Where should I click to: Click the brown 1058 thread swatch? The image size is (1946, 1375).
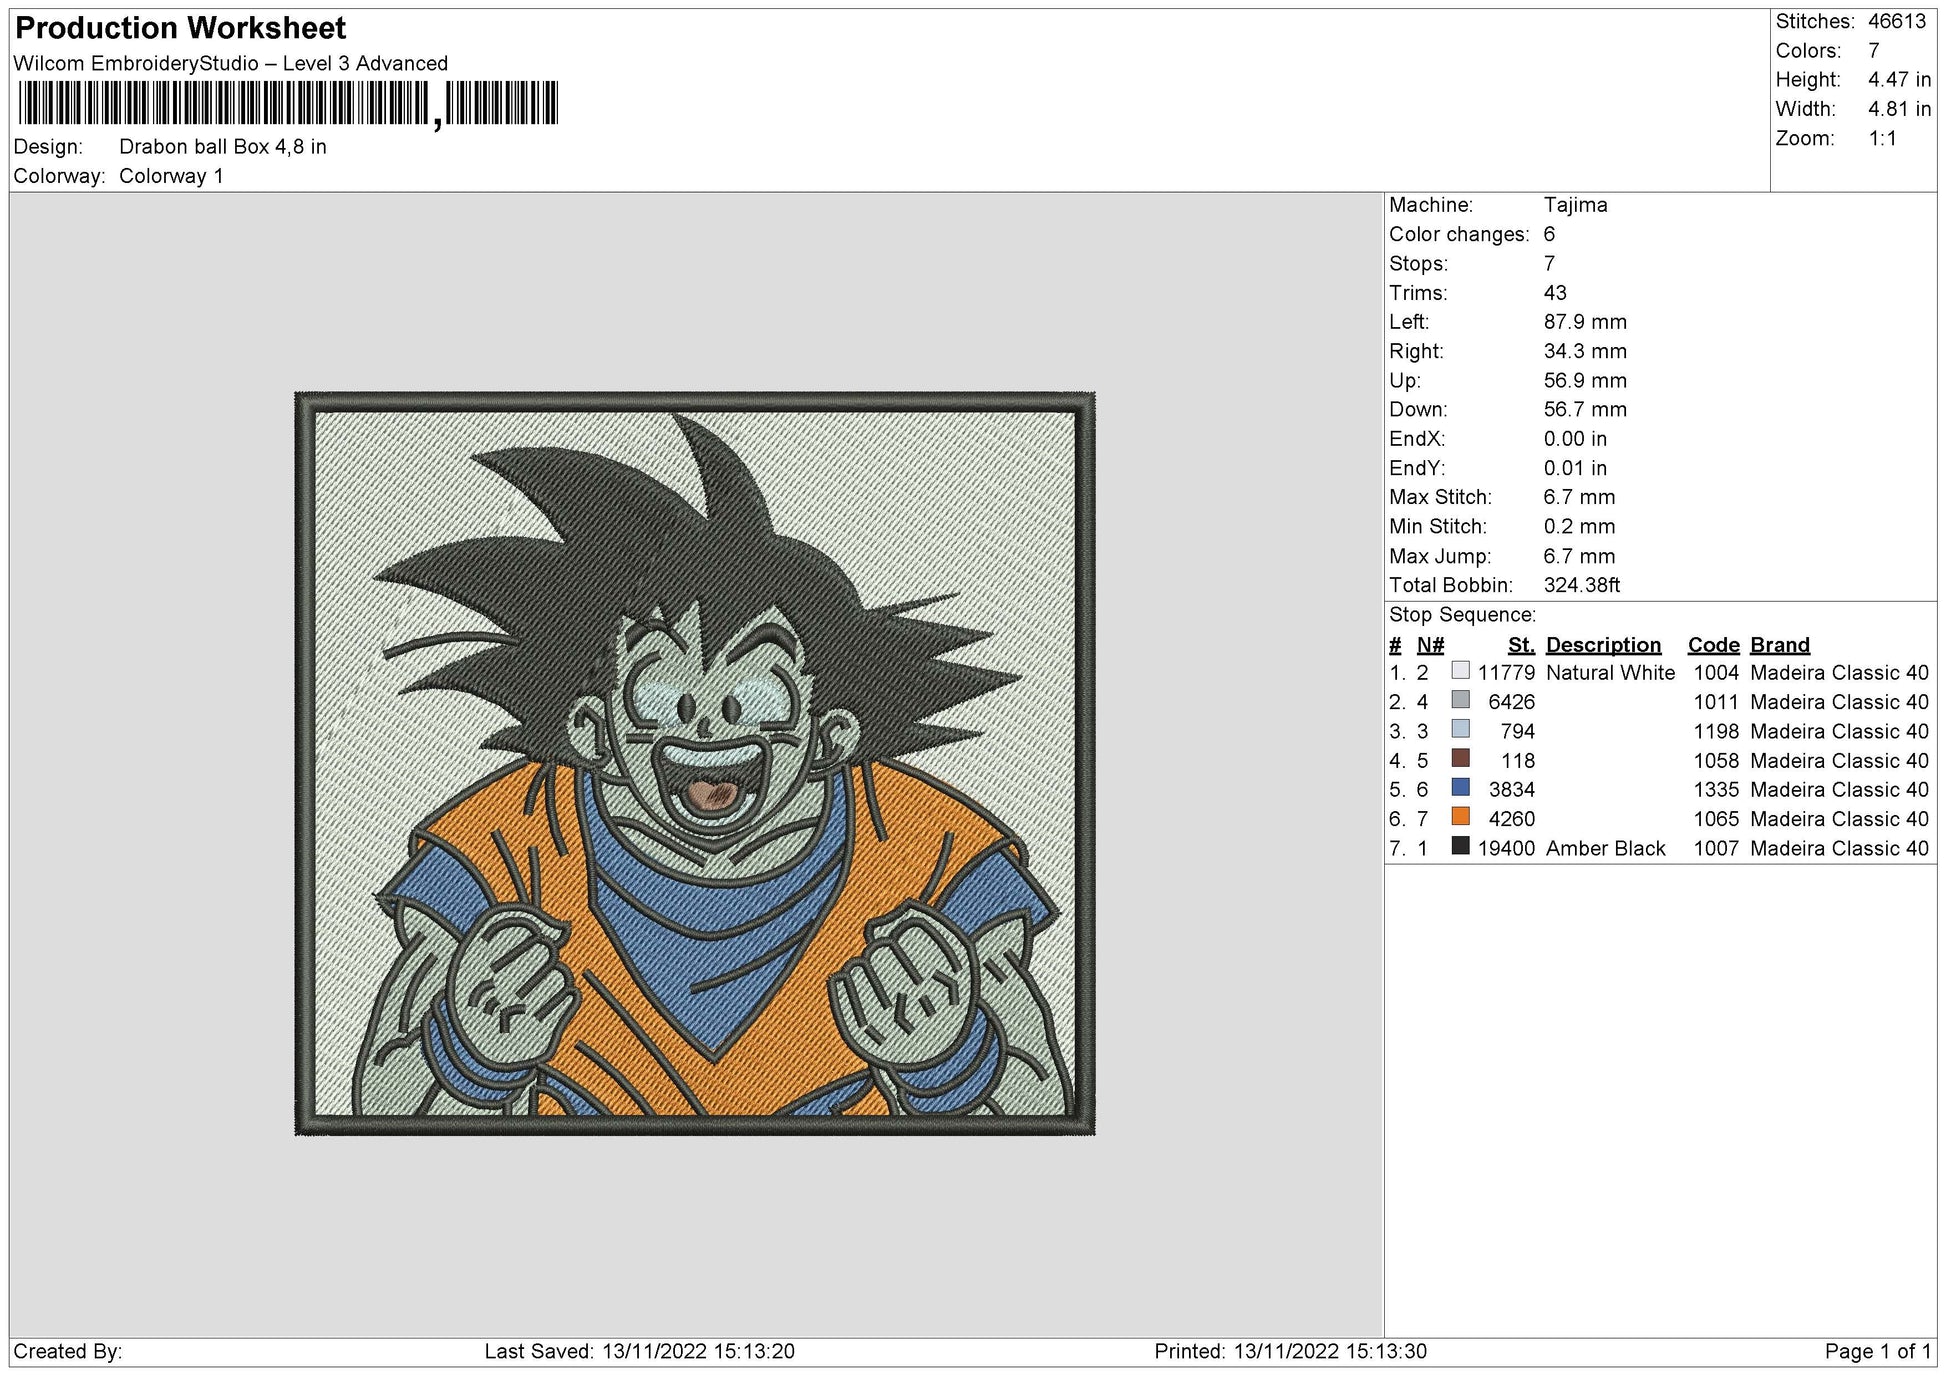click(1460, 758)
